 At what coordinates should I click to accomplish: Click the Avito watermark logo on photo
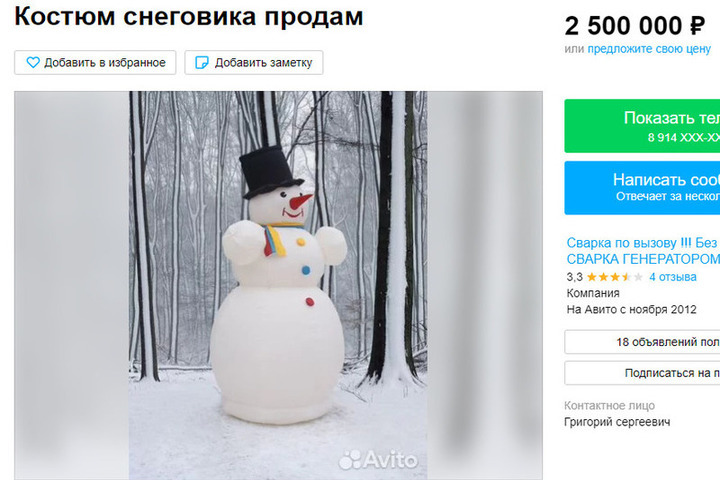click(378, 459)
